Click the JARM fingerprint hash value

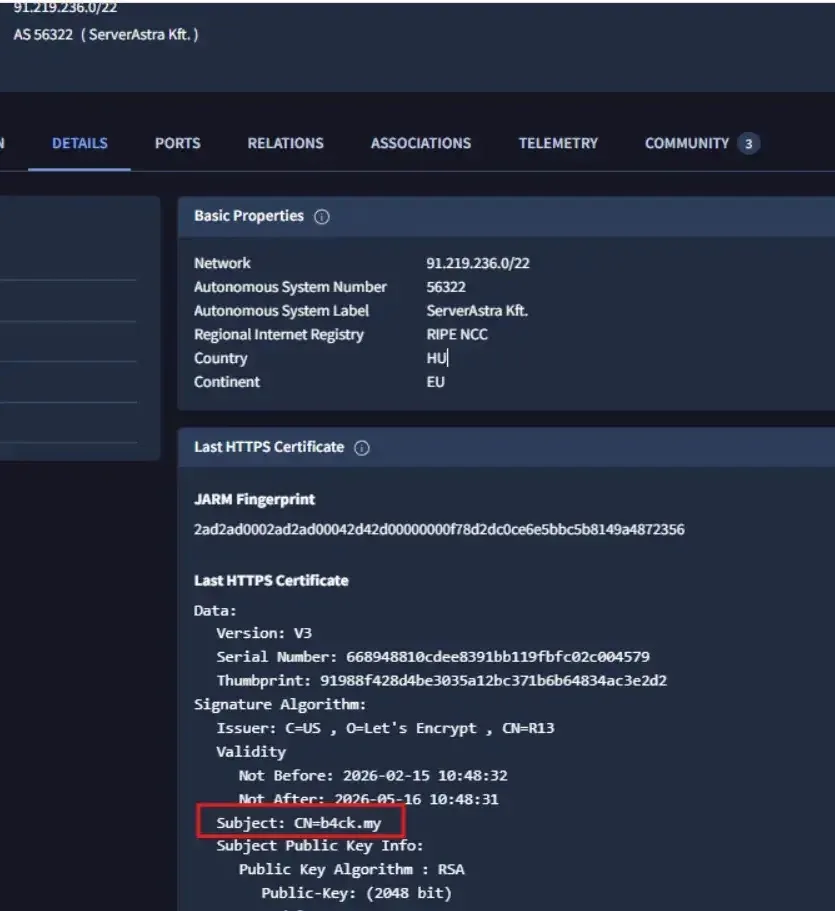coord(439,529)
